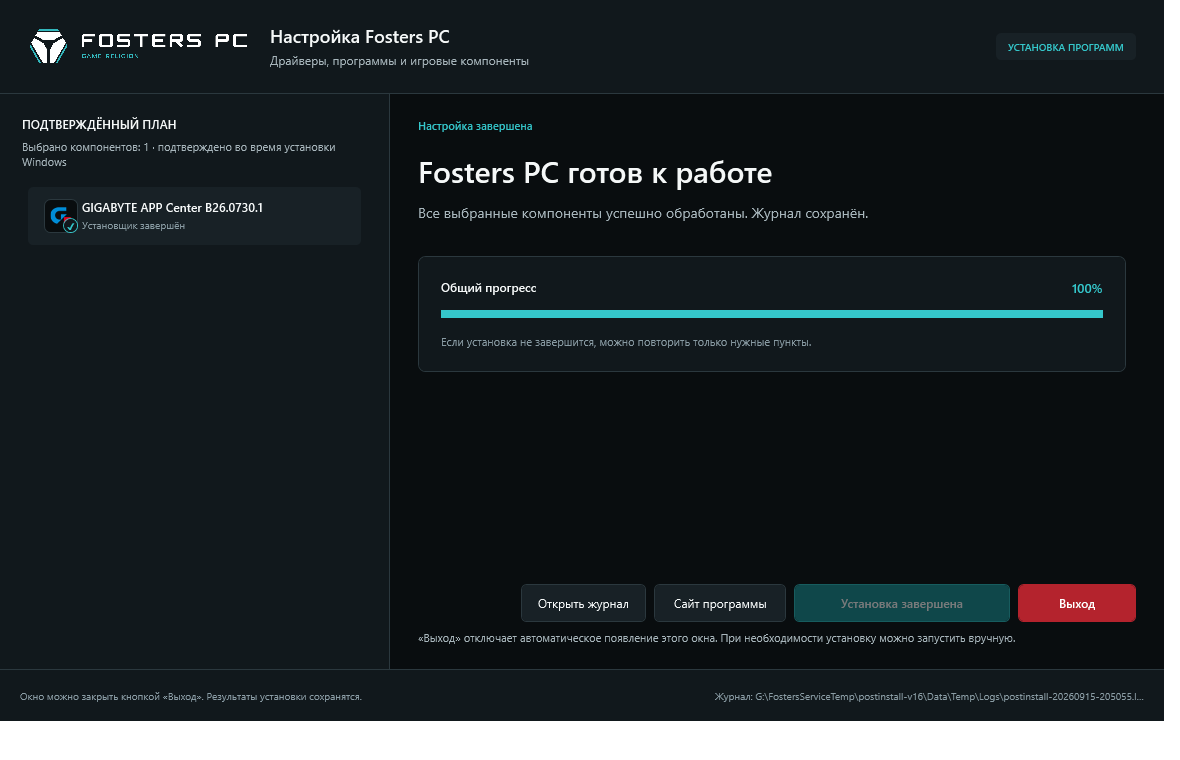Click the 100% progress value
The image size is (1180, 760).
(1086, 289)
